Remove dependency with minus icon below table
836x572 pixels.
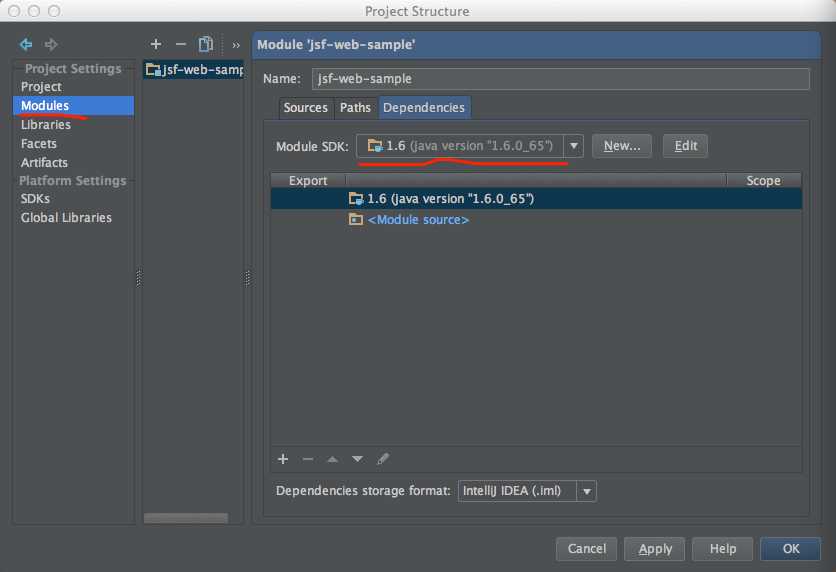point(308,459)
